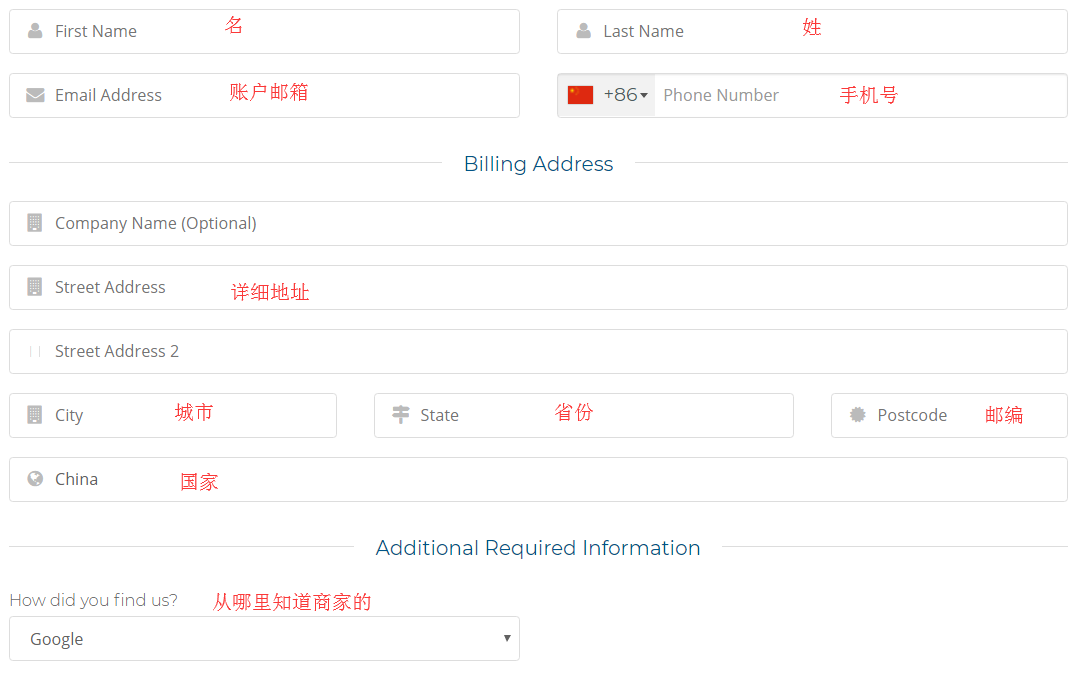Focus the Phone Number input field
This screenshot has height=673, width=1080.
click(x=860, y=95)
